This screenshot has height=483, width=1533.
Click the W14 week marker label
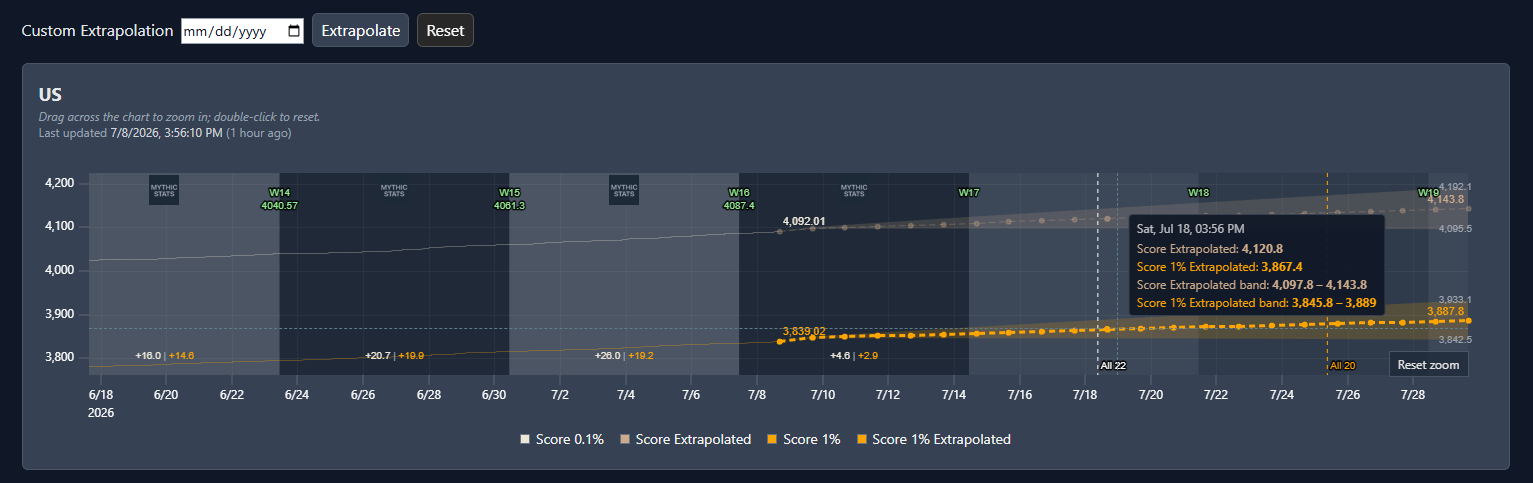coord(280,192)
